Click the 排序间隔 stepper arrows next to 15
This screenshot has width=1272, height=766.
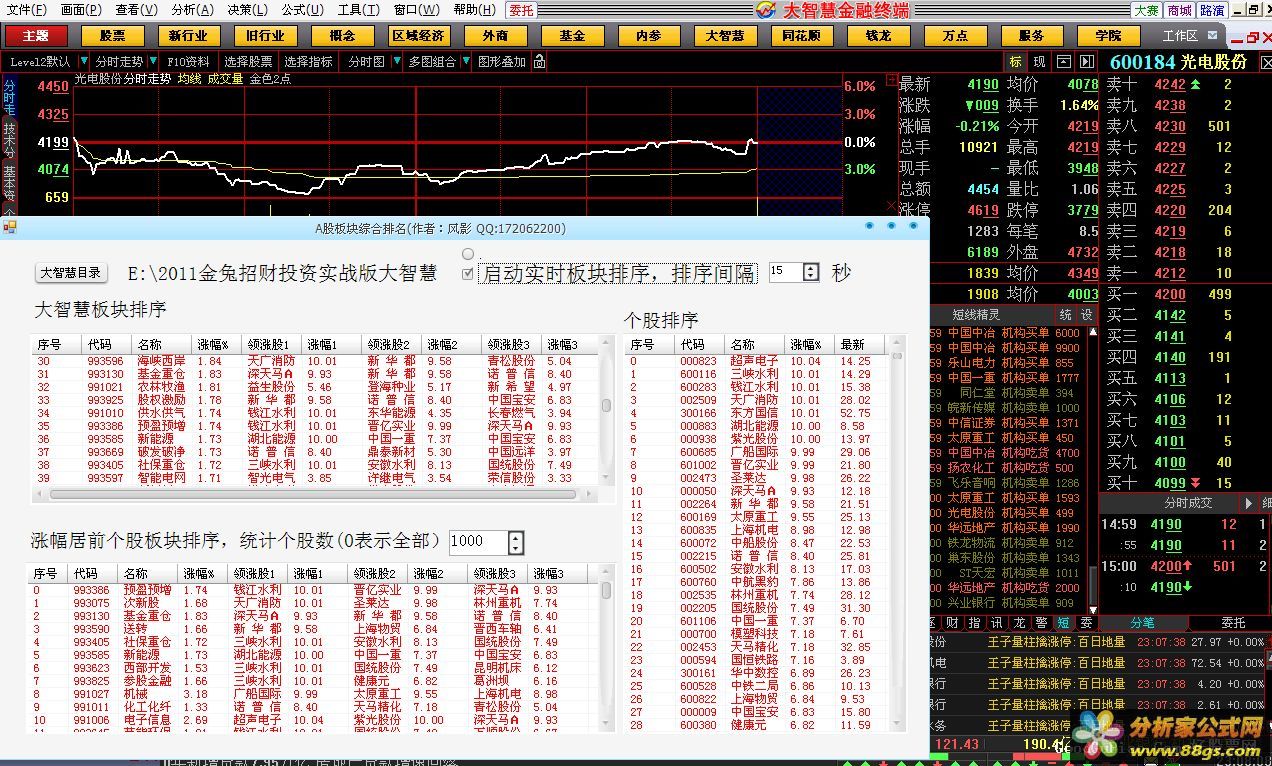(811, 272)
